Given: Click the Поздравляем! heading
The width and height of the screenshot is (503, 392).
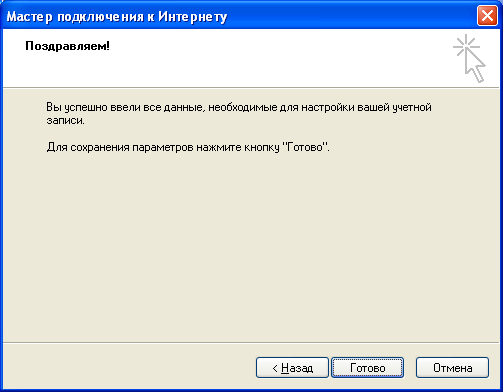Looking at the screenshot, I should coord(67,46).
